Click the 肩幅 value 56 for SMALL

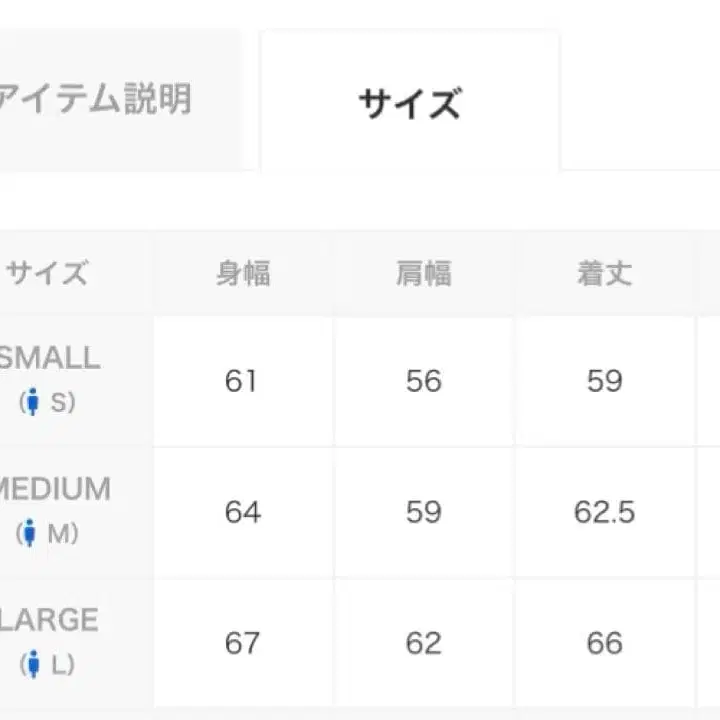point(424,381)
